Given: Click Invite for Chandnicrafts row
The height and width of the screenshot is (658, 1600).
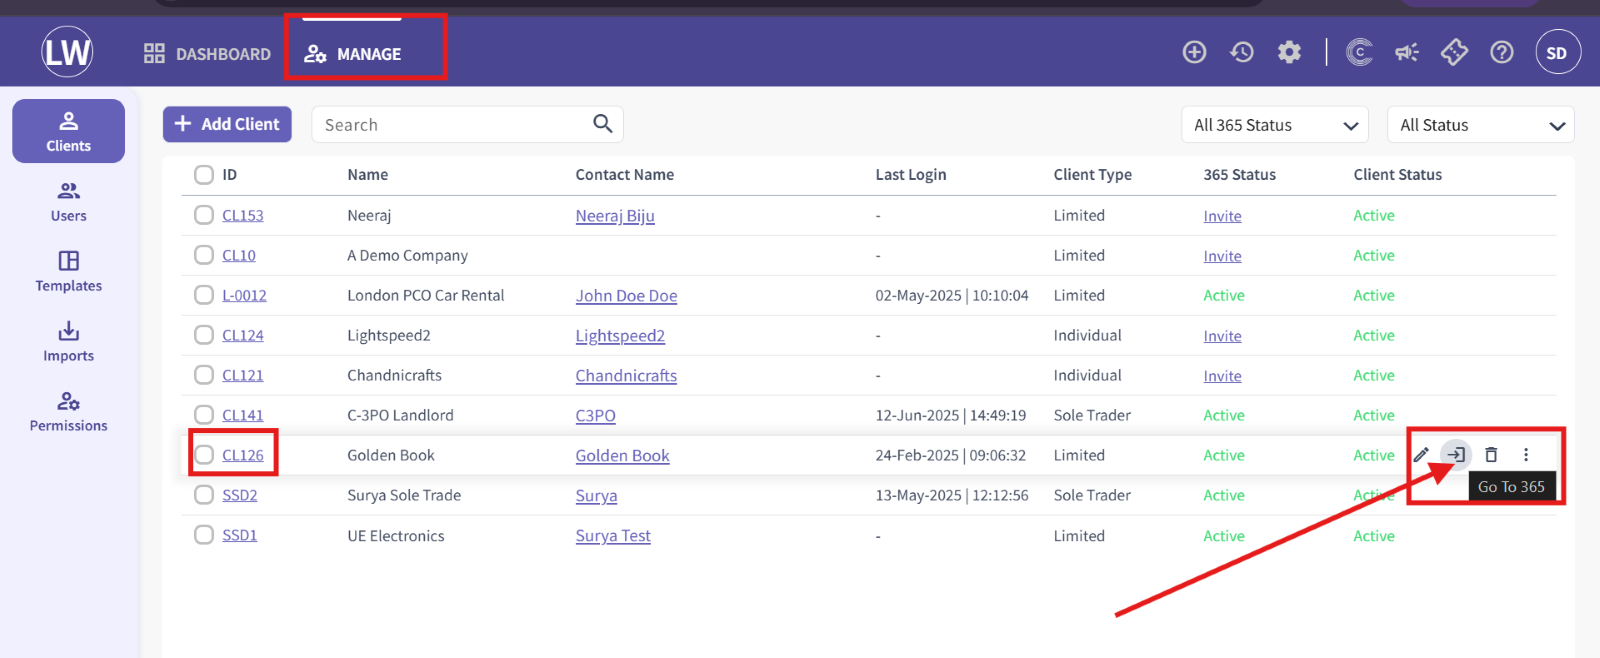Looking at the screenshot, I should (x=1222, y=376).
